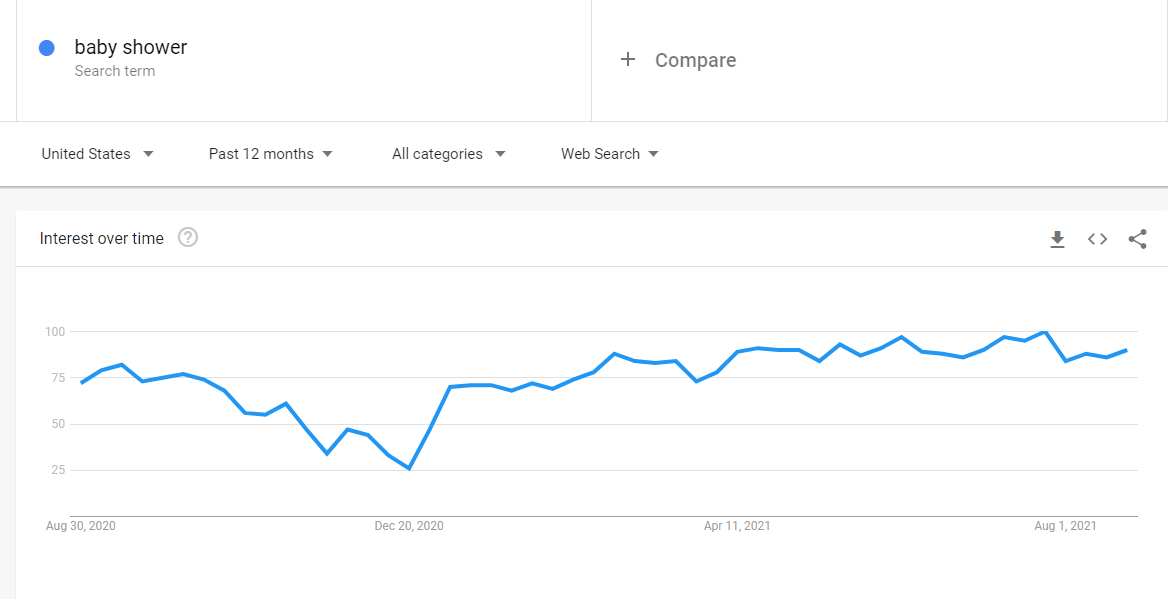Open the United States region dropdown
Screen dimensions: 1168x599
(x=97, y=154)
